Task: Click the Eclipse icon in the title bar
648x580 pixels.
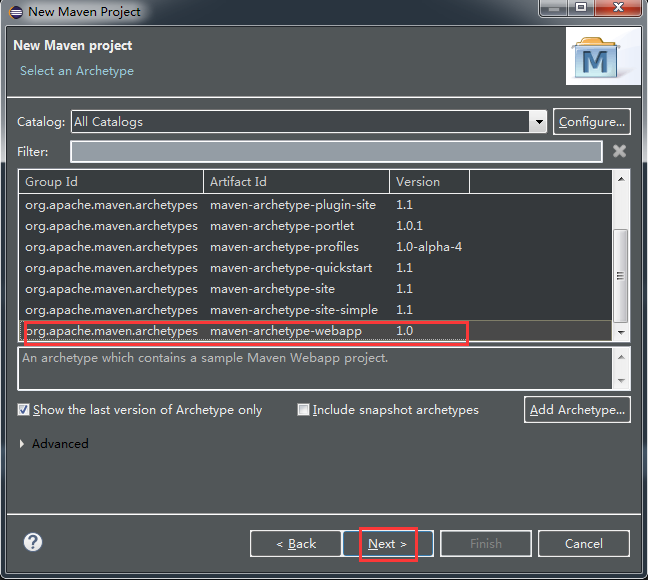Action: [16, 12]
